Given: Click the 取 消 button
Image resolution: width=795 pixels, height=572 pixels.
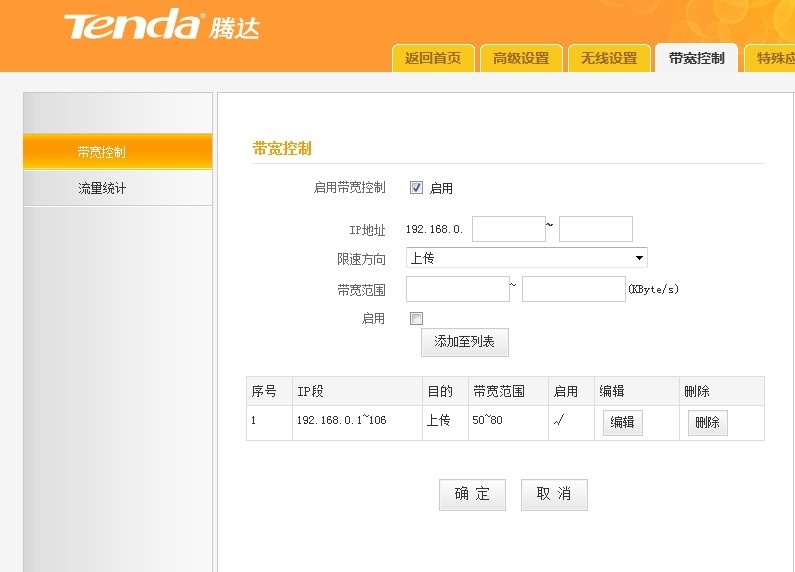Looking at the screenshot, I should coord(554,494).
